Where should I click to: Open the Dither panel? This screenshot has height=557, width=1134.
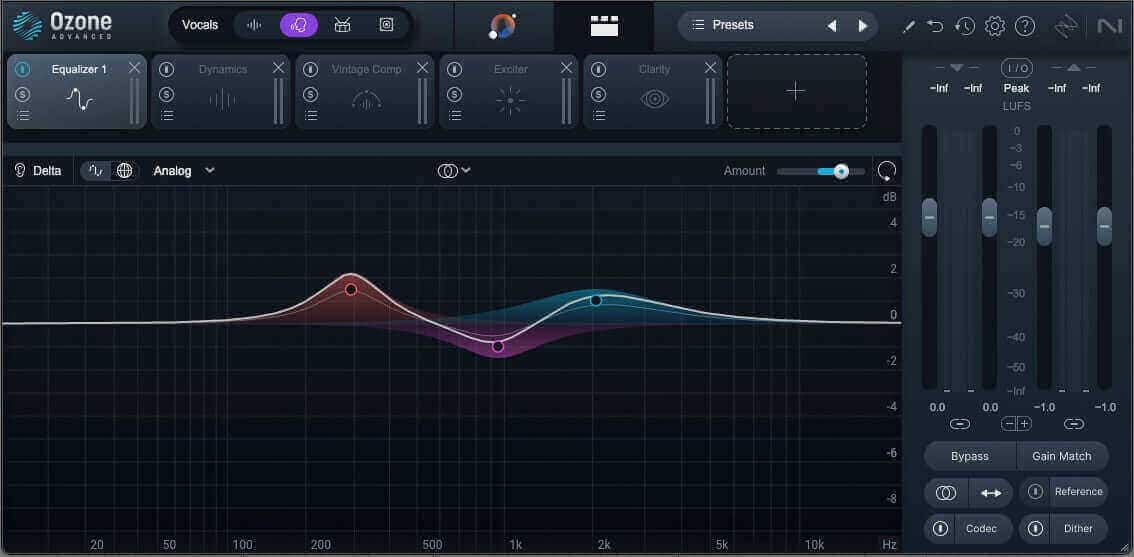1078,529
